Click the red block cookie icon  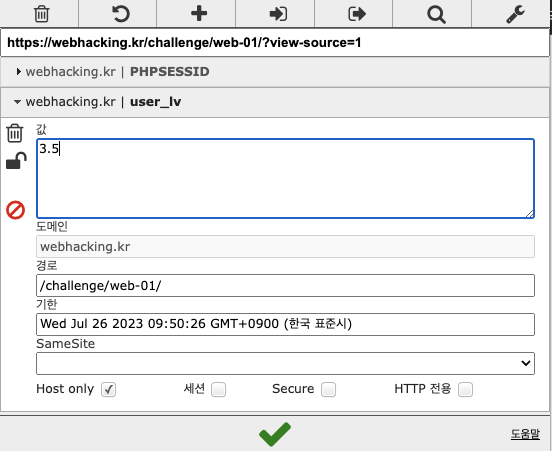15,210
